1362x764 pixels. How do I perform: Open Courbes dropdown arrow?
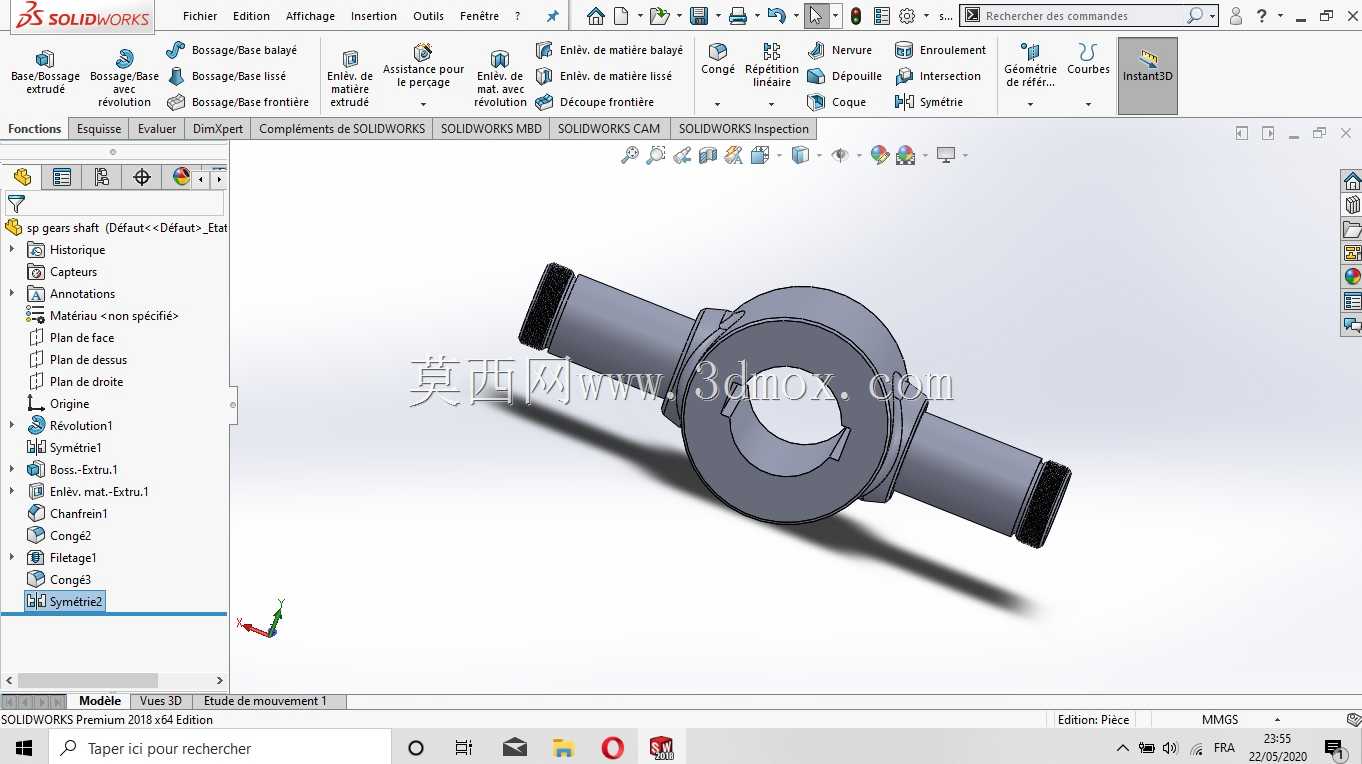[1088, 104]
